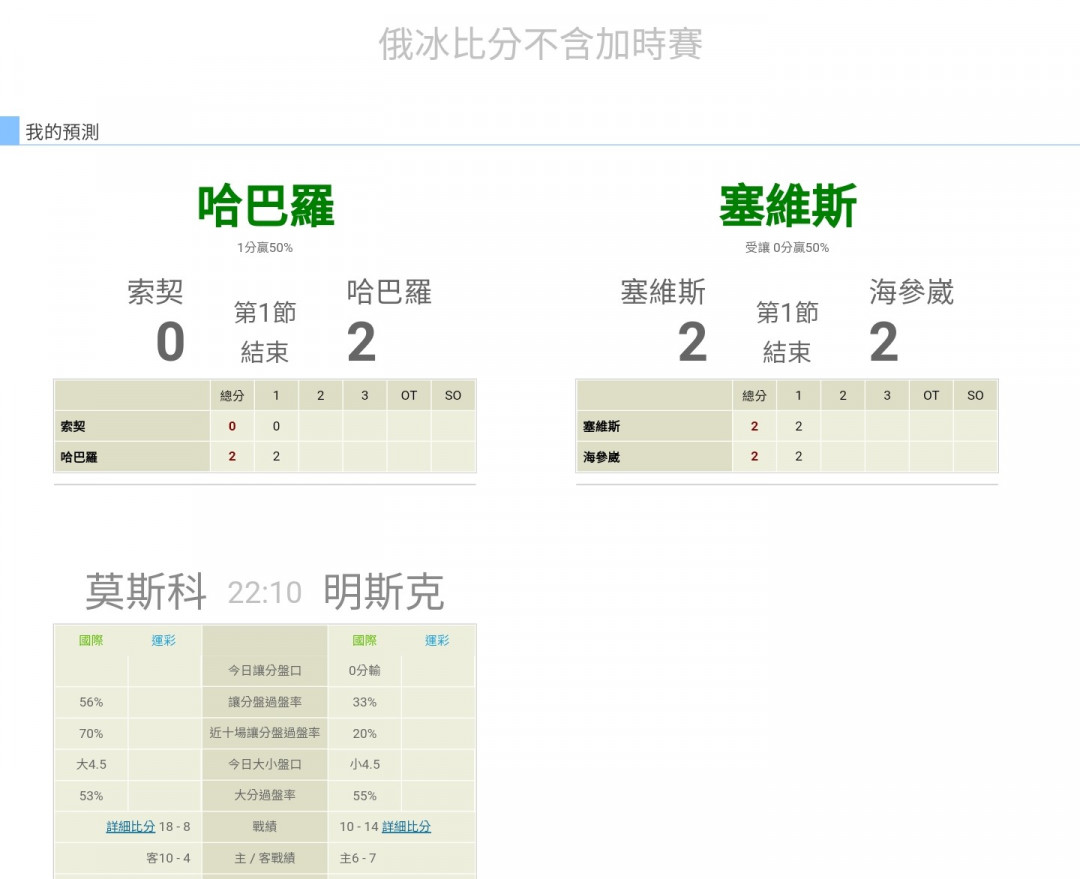The width and height of the screenshot is (1080, 879).
Task: Click the 讓分盤過盤率 row label
Action: (265, 702)
